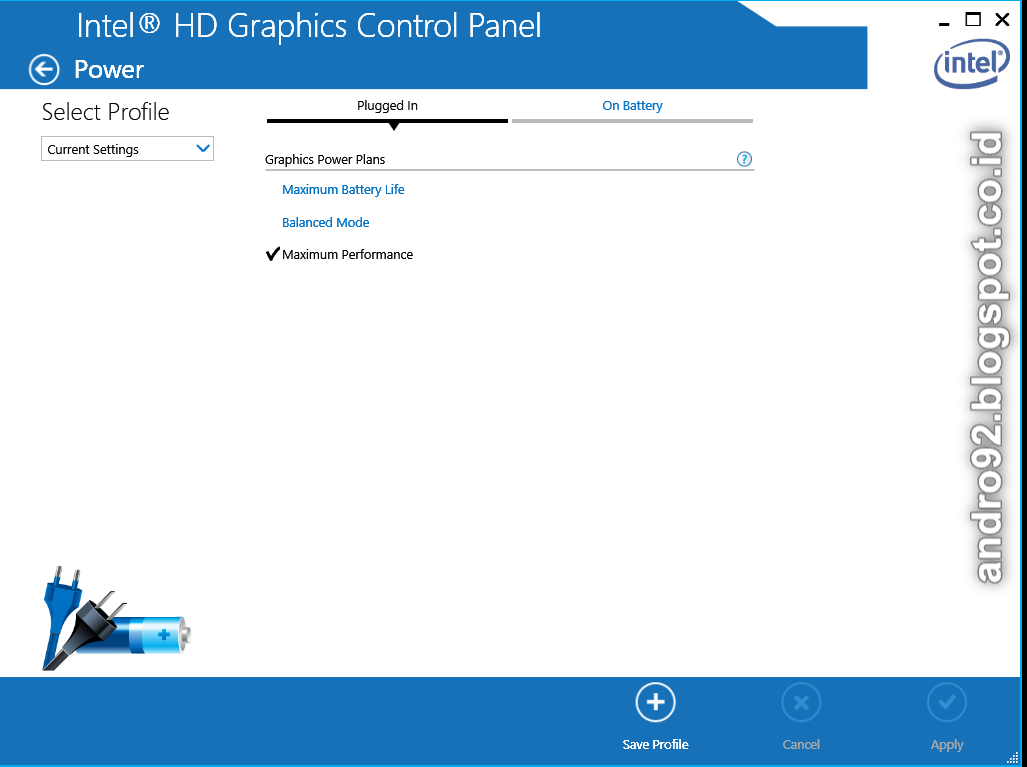The width and height of the screenshot is (1027, 767).
Task: Go back using the arrow beside Power
Action: tap(44, 69)
